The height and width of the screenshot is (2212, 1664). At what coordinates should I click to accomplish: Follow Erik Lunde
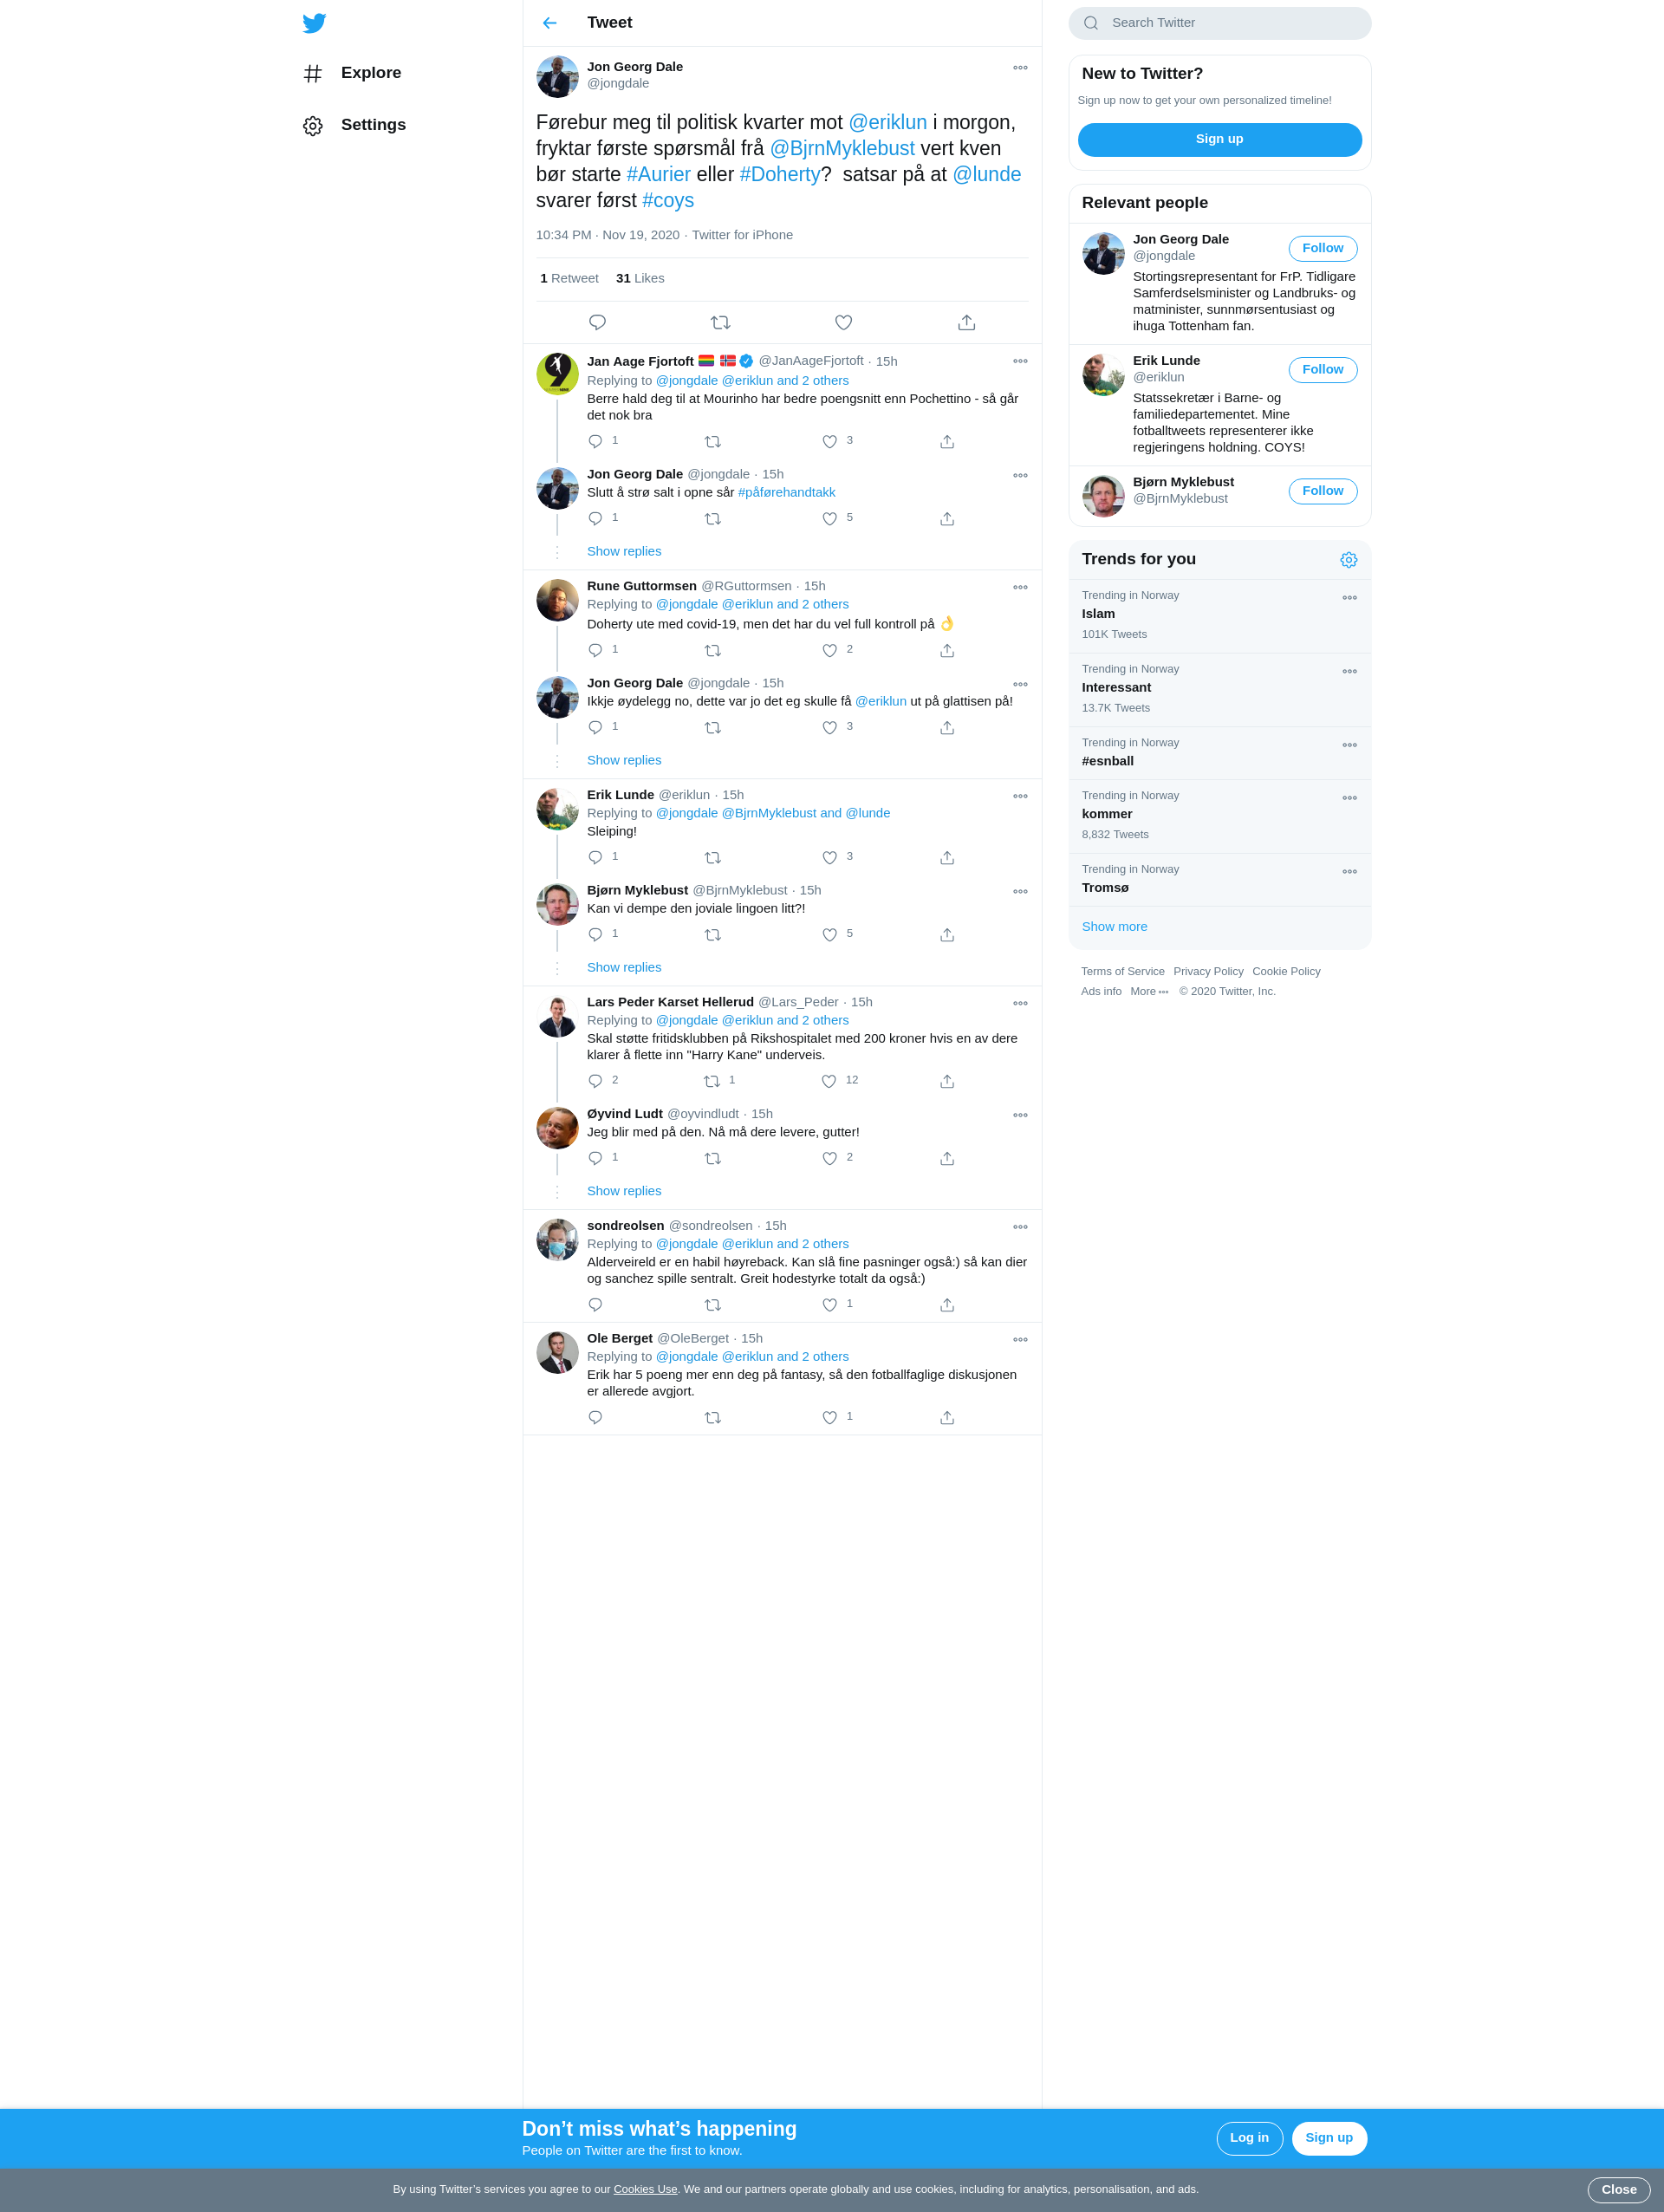tap(1322, 369)
